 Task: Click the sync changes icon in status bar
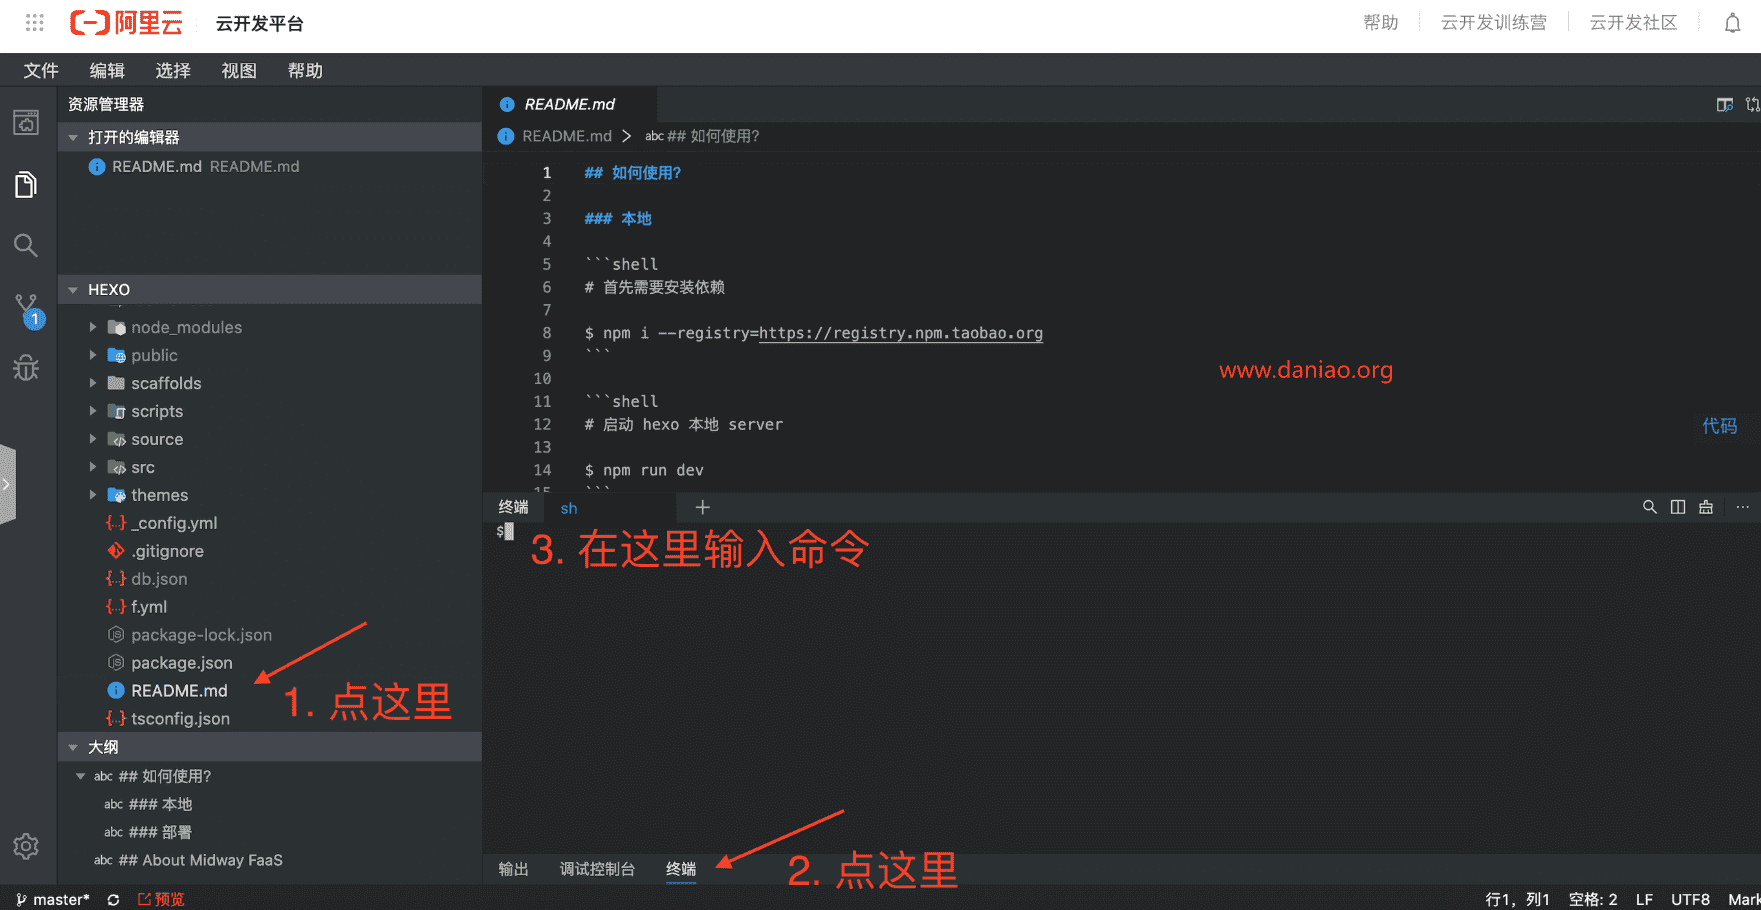[113, 899]
